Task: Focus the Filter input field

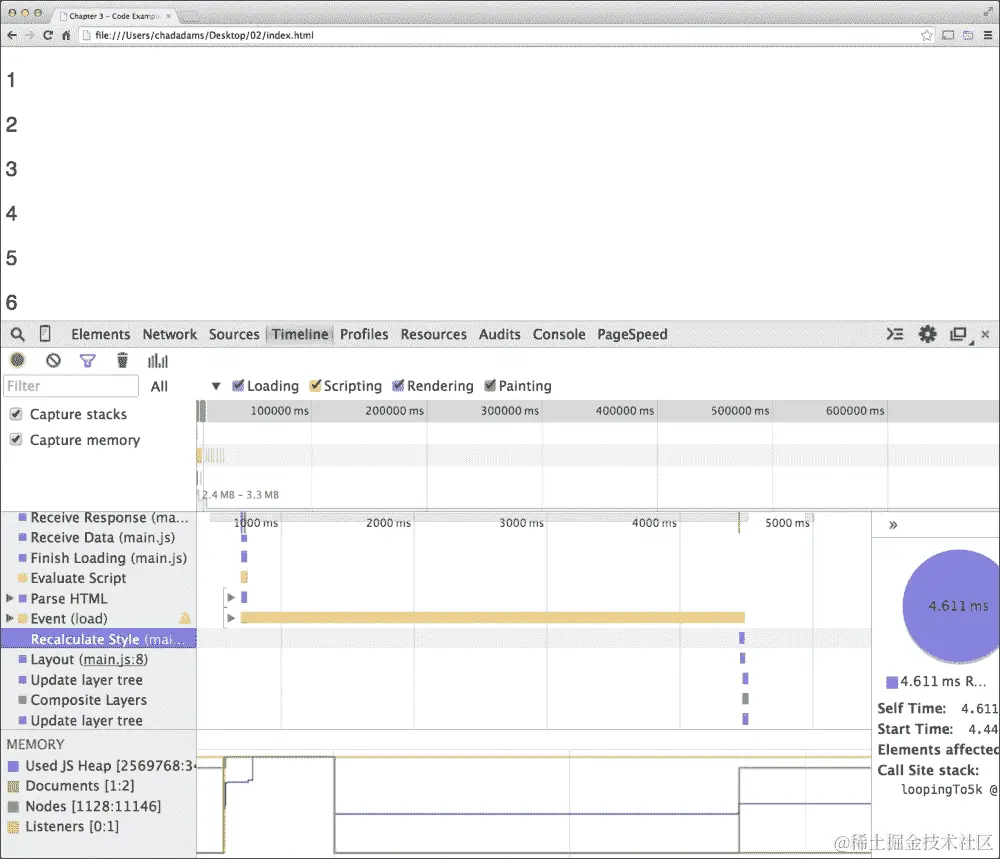Action: click(71, 386)
